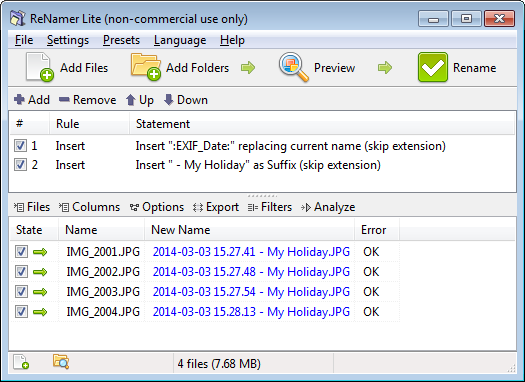Open the Analyze tool
The width and height of the screenshot is (525, 382).
328,207
